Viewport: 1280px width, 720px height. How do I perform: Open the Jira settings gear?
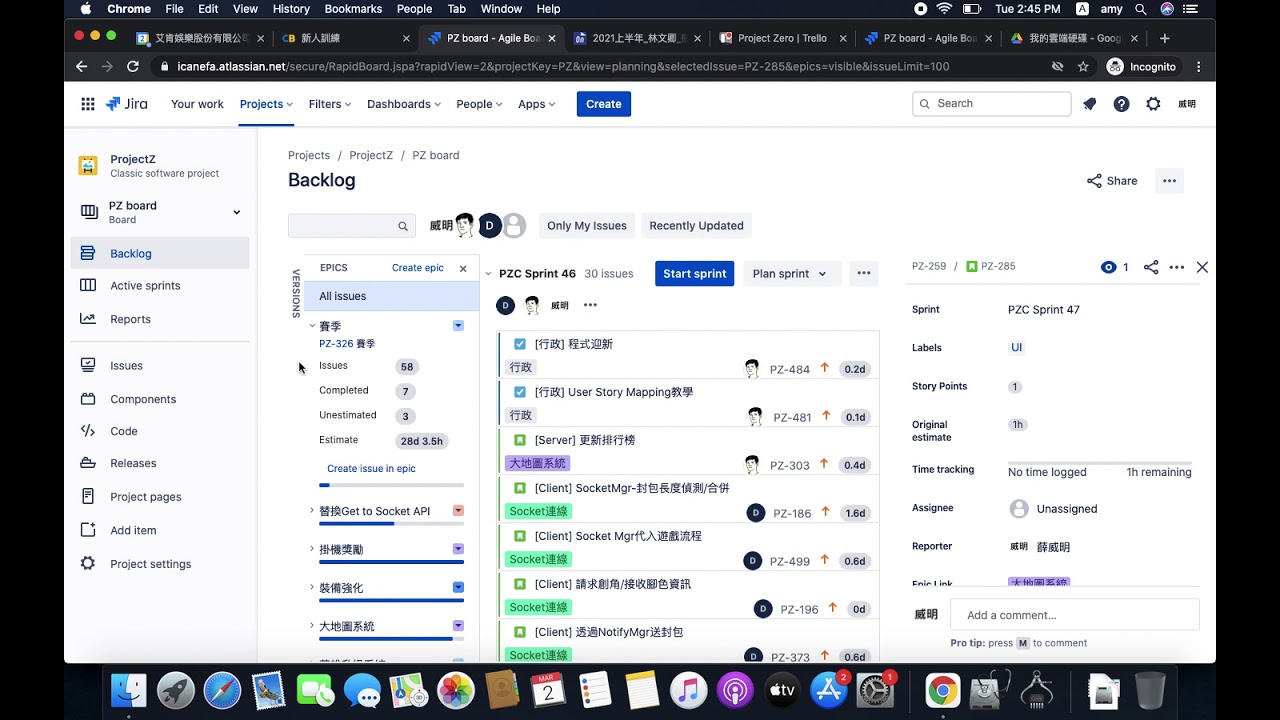[1154, 104]
